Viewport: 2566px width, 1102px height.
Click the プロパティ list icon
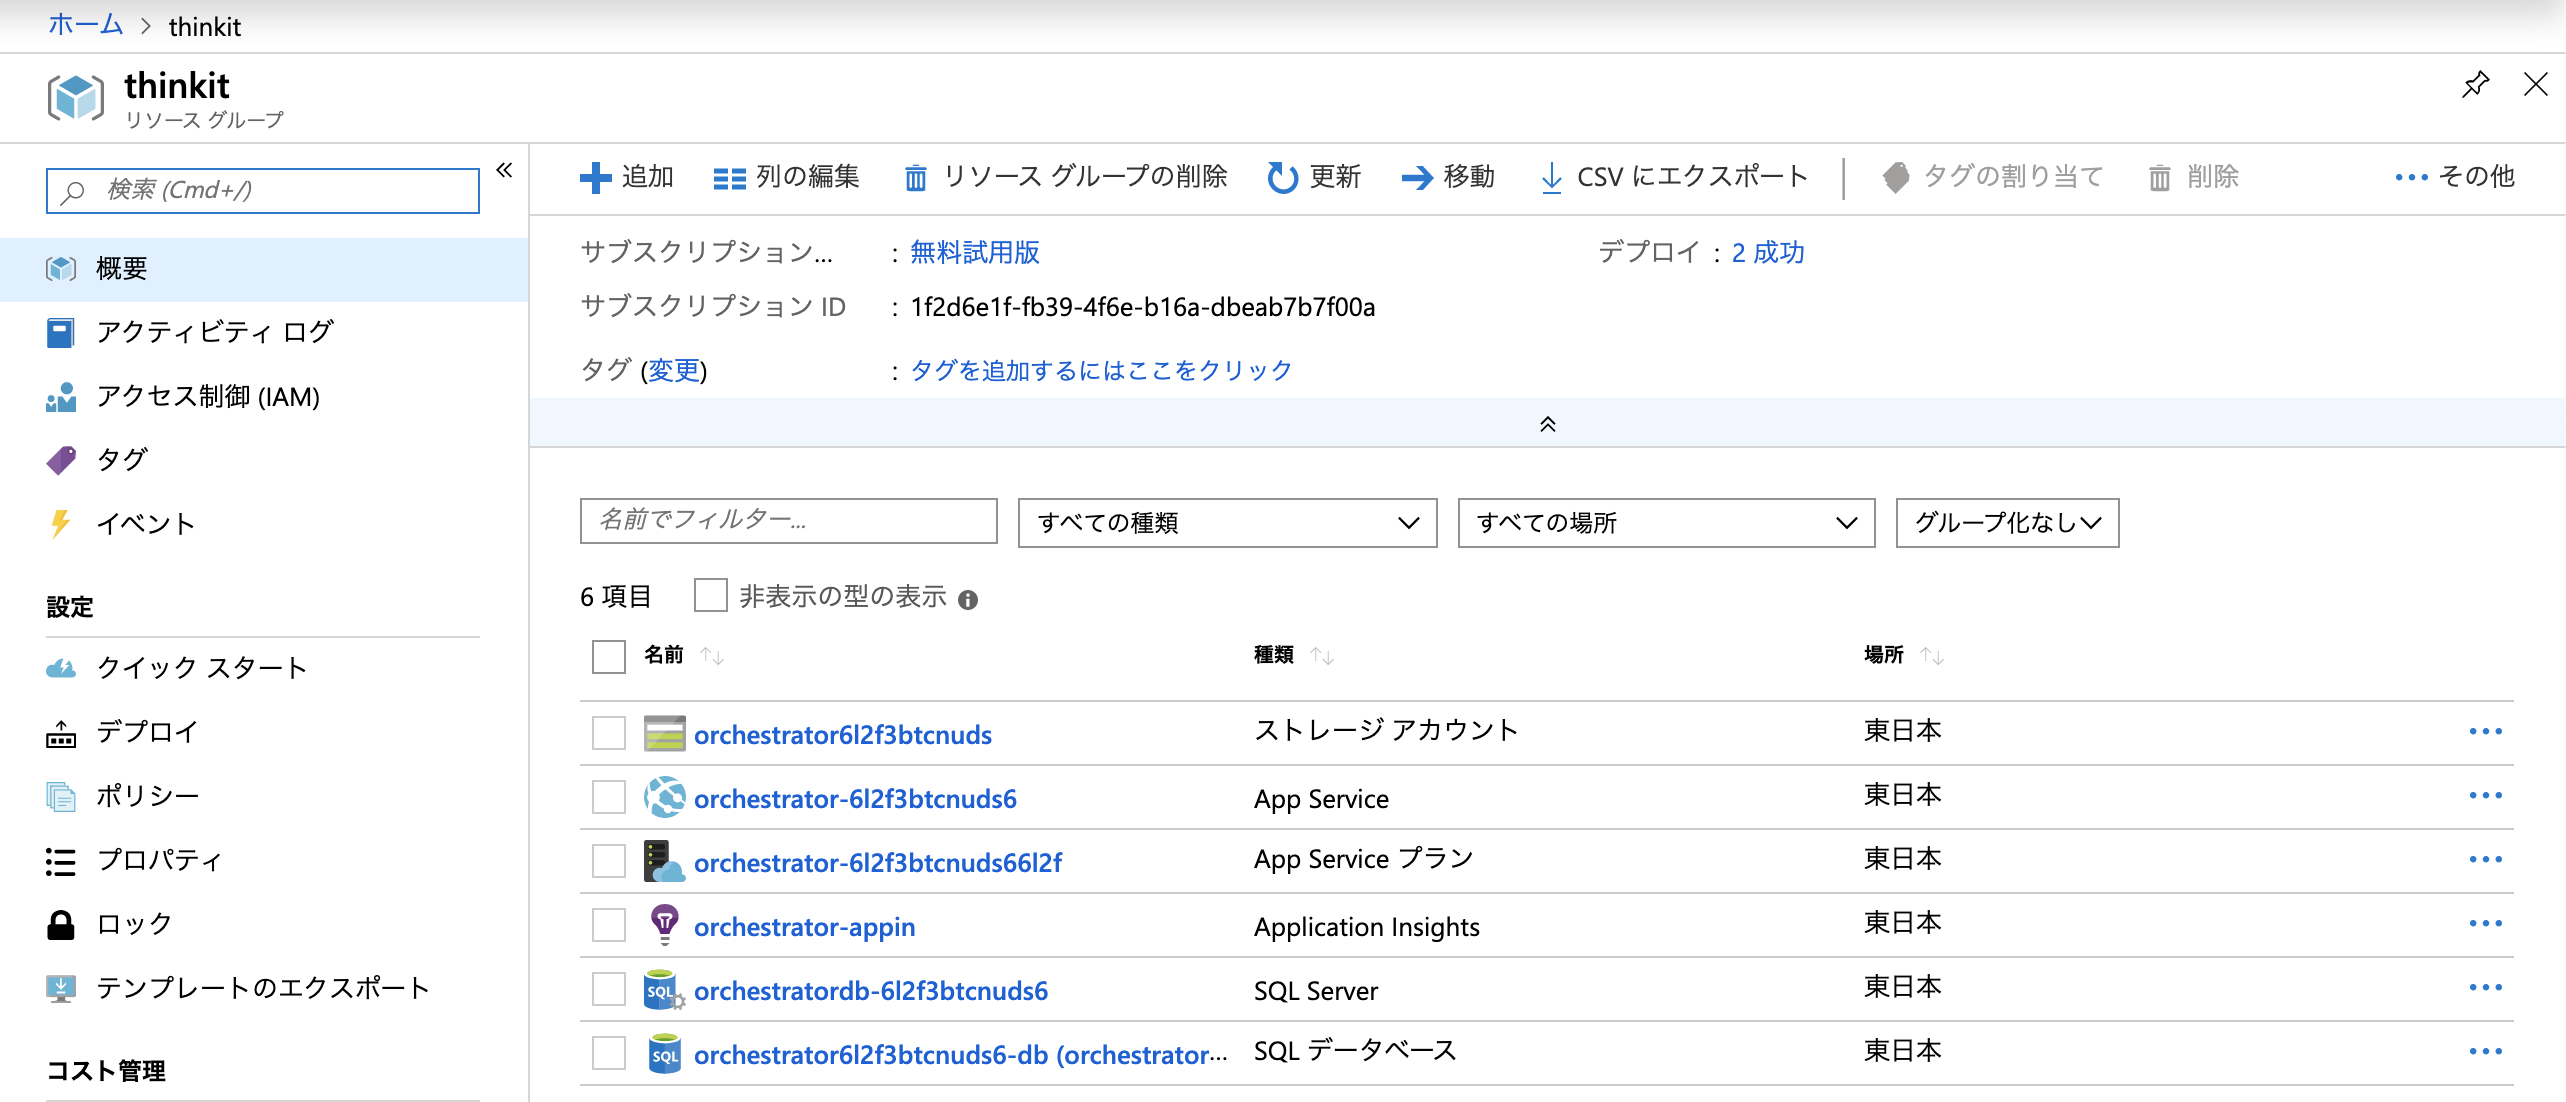coord(60,861)
